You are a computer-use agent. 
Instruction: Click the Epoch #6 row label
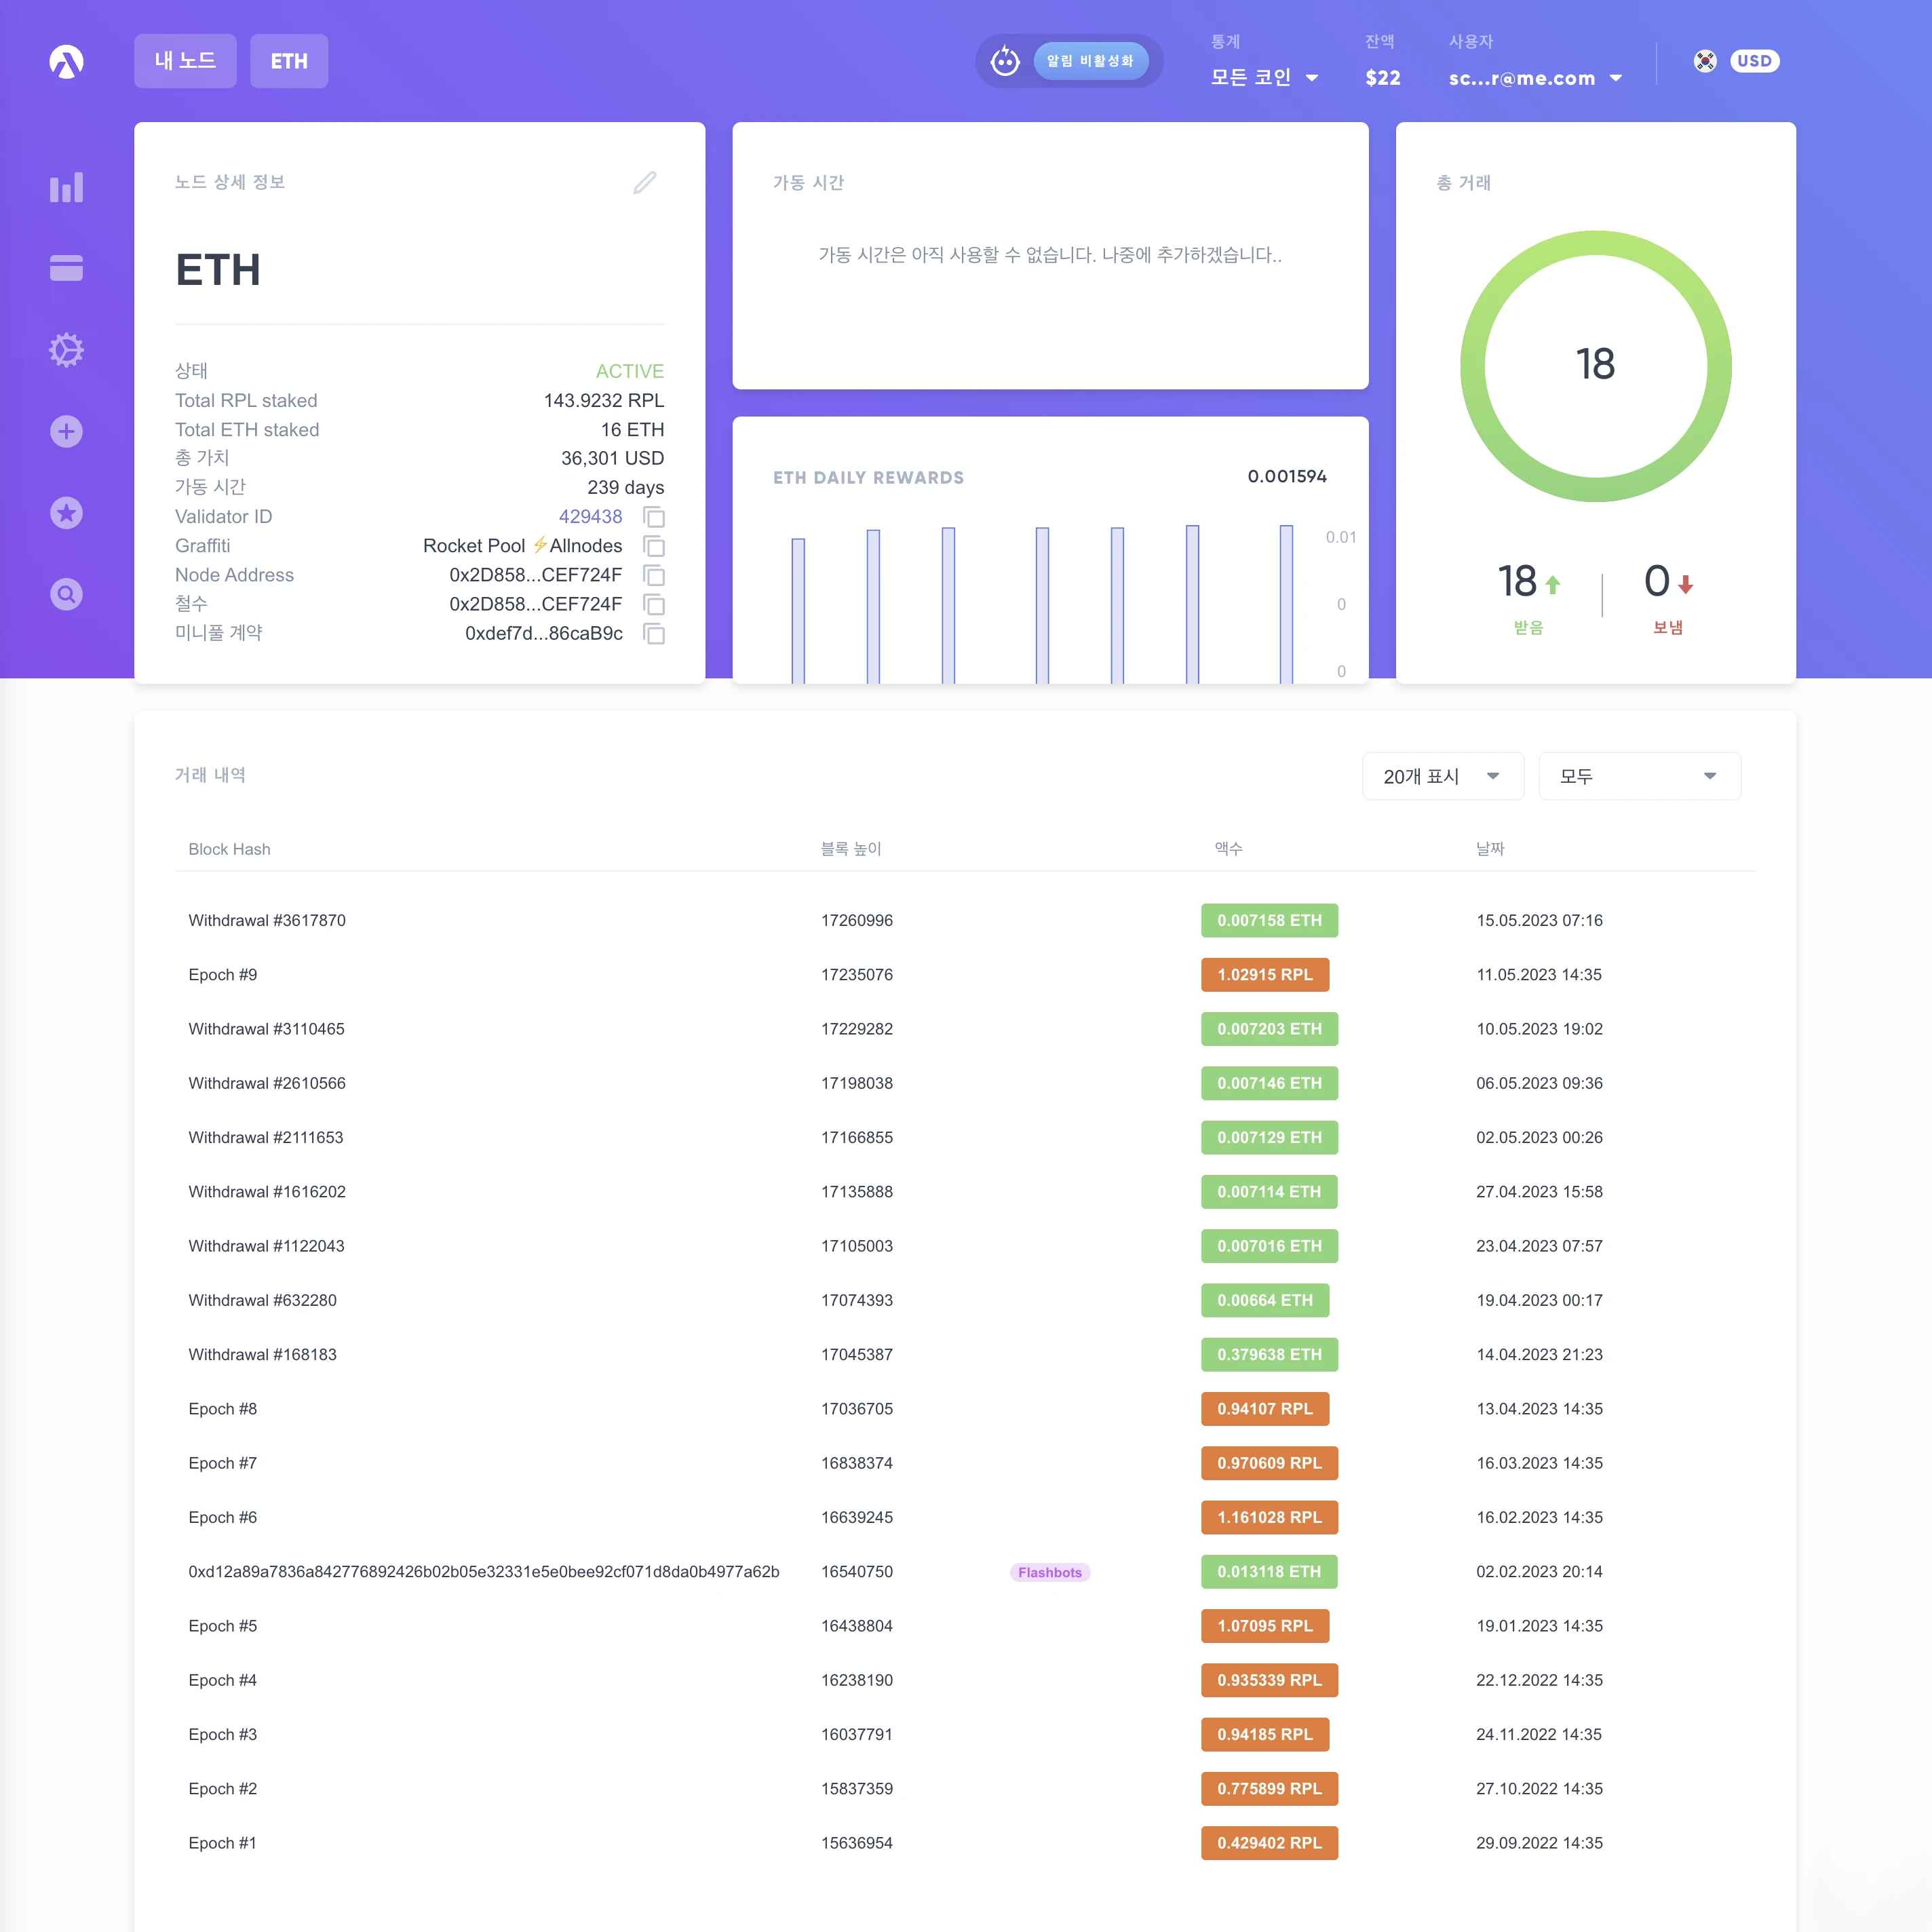coord(222,1517)
